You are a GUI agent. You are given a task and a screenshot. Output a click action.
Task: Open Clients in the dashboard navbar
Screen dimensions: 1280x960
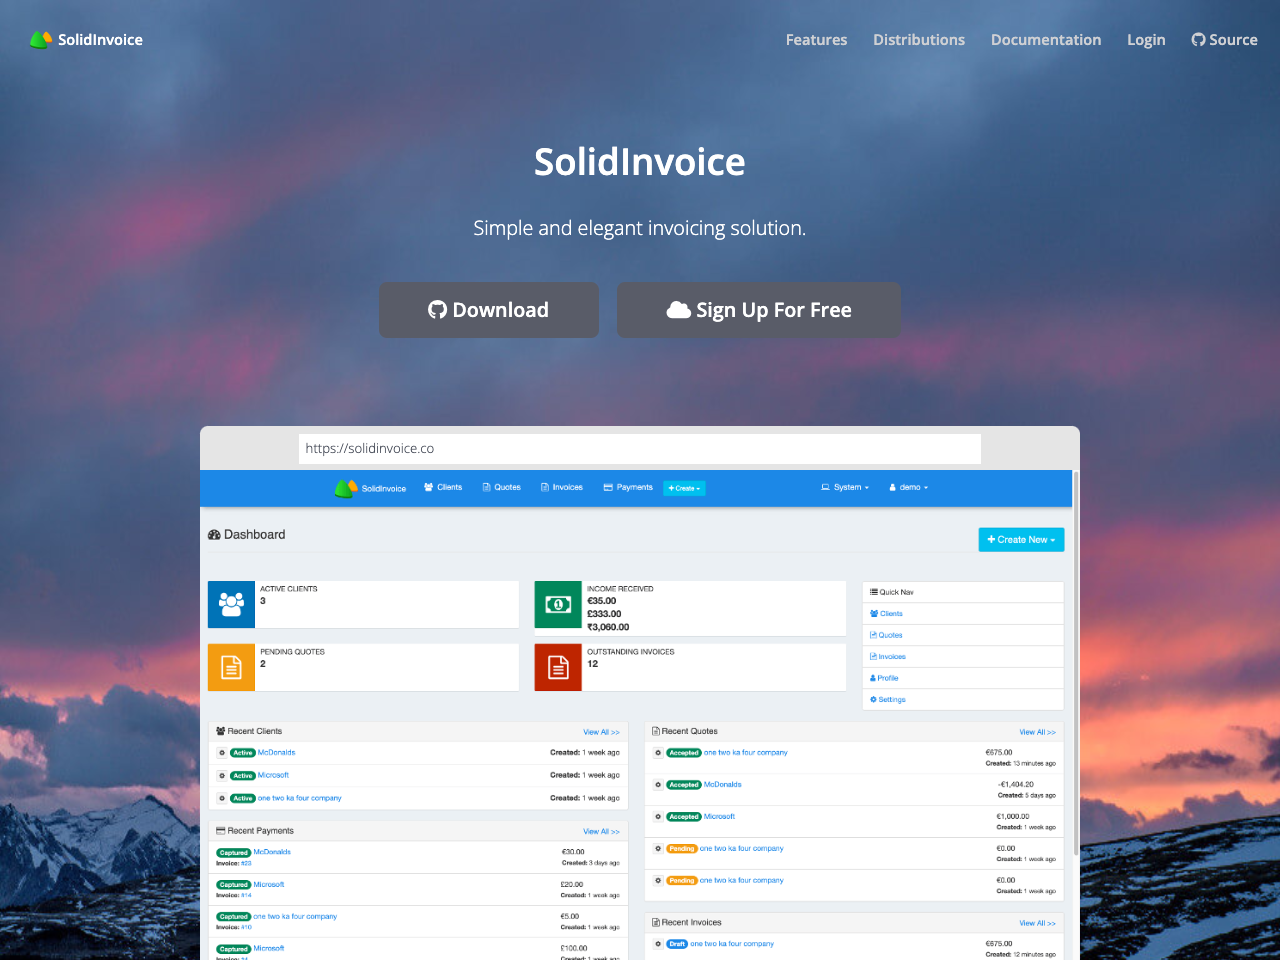(x=443, y=488)
